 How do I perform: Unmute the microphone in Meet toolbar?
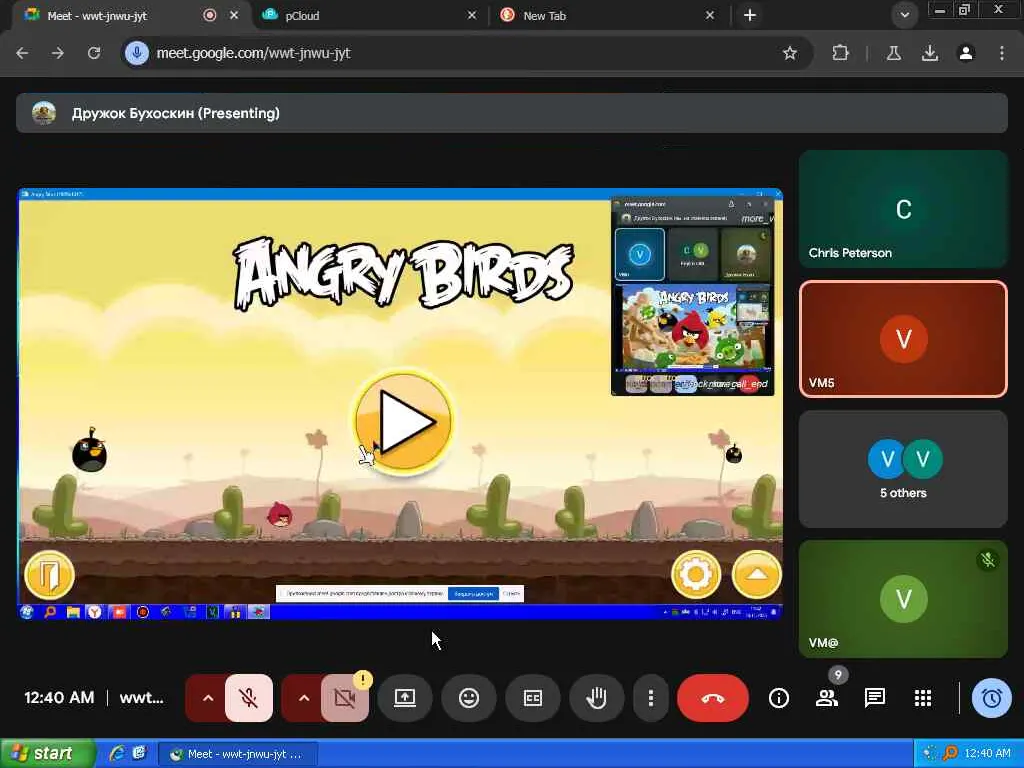point(249,698)
